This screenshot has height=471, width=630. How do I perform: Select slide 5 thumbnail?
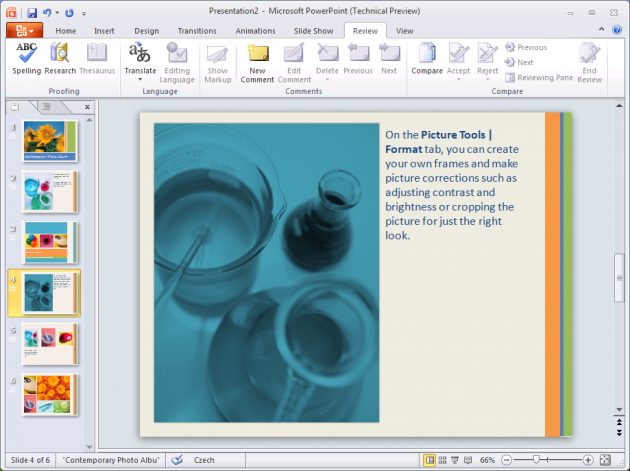(49, 344)
